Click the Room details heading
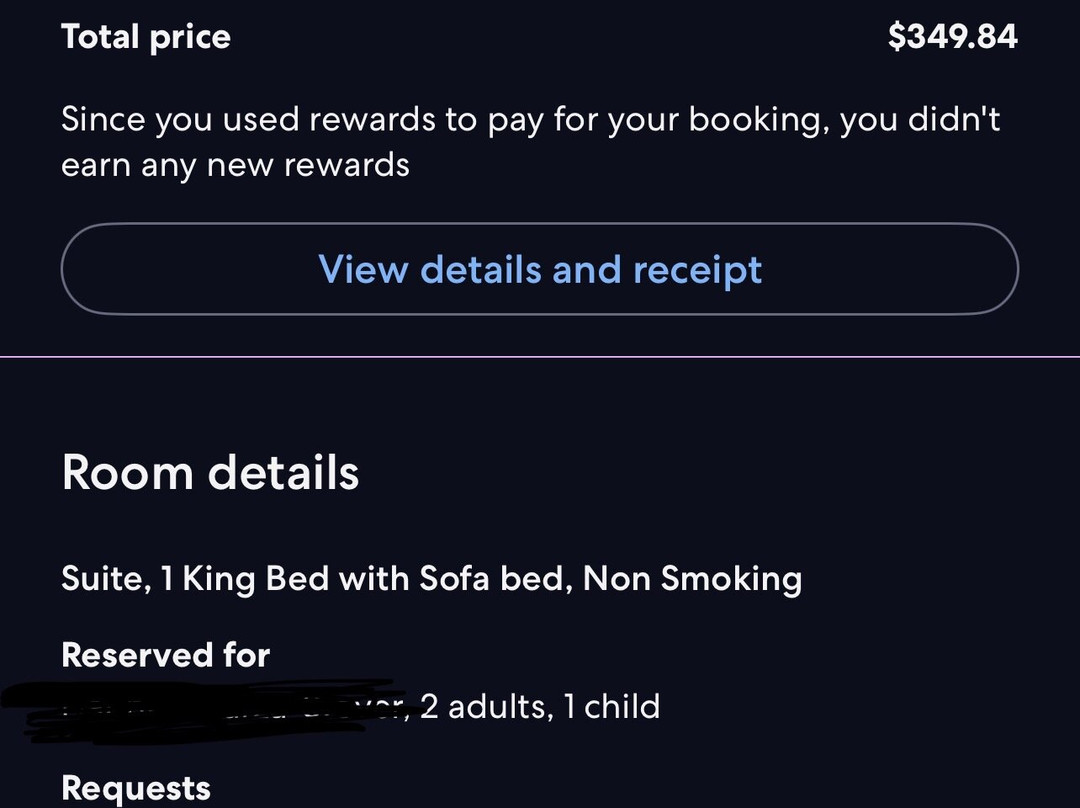This screenshot has width=1080, height=808. 210,472
